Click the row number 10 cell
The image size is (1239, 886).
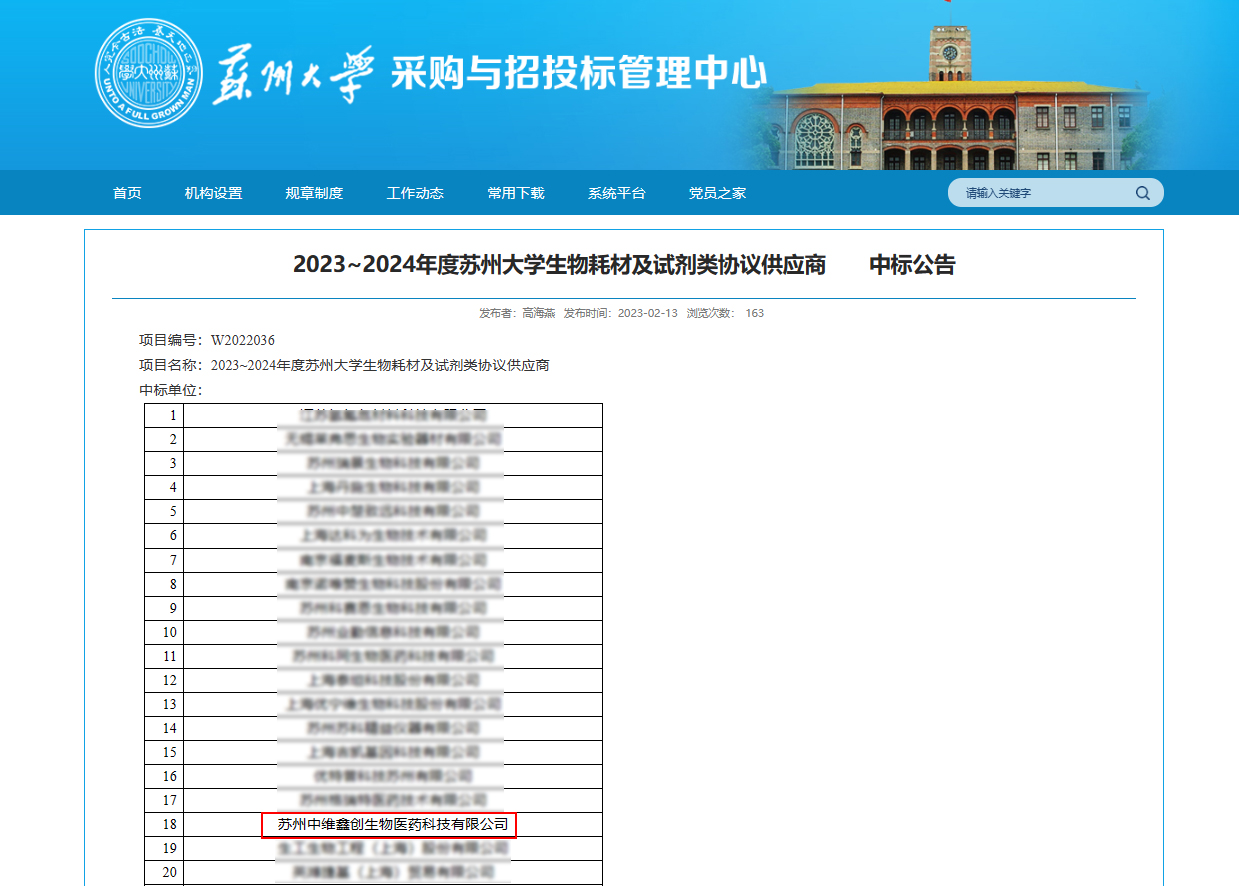pyautogui.click(x=164, y=632)
